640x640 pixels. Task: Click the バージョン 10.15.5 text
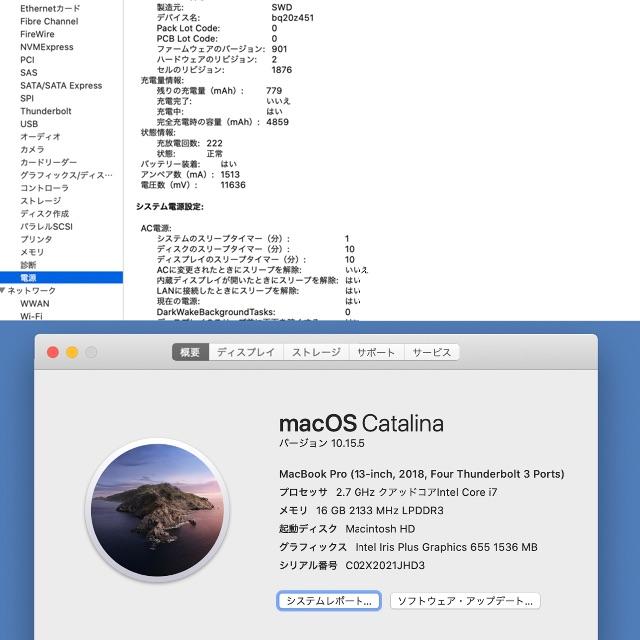coord(322,443)
